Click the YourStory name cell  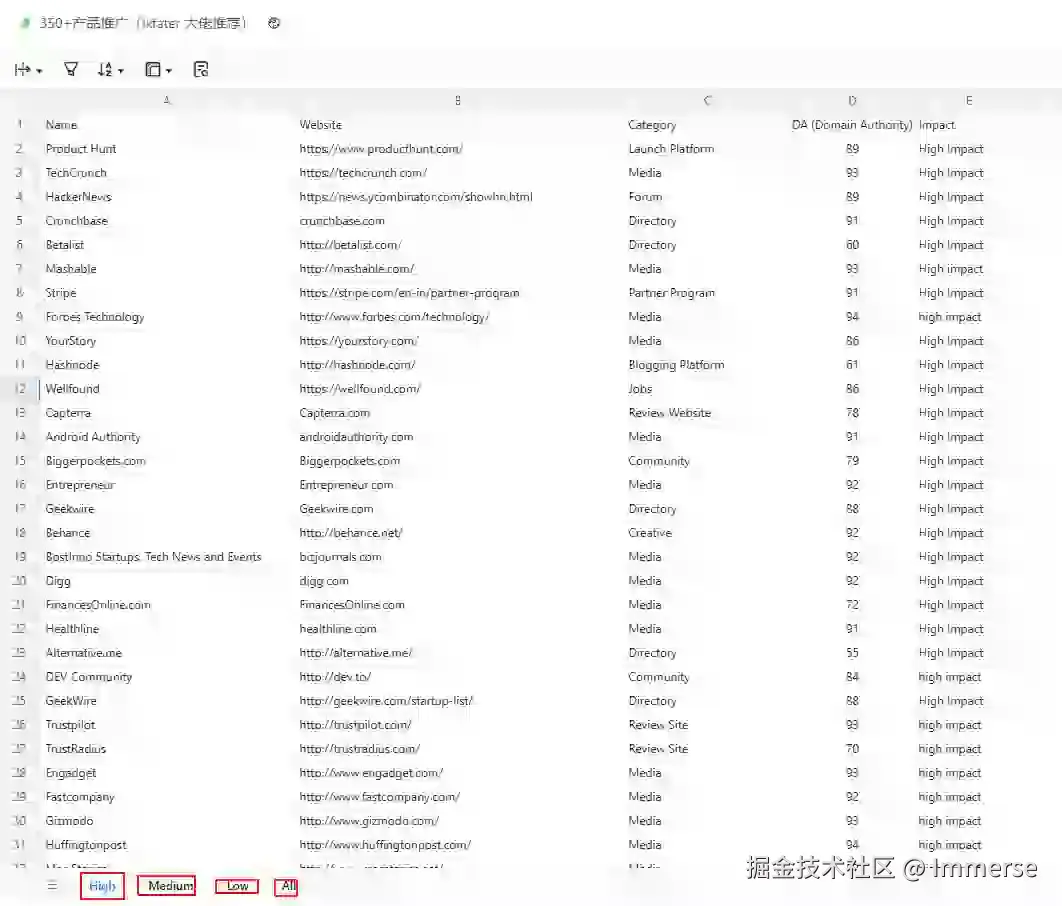point(70,341)
